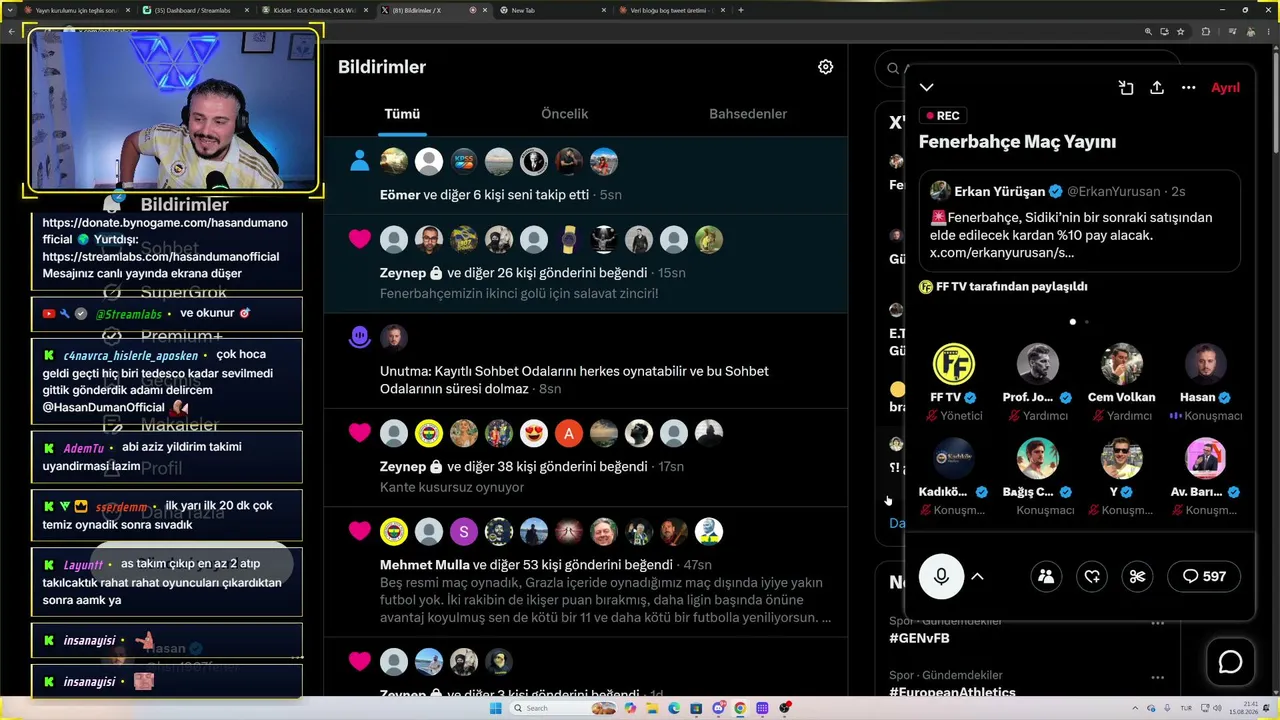This screenshot has width=1280, height=720.
Task: Open Hasan speaker avatar in space
Action: pos(1205,365)
